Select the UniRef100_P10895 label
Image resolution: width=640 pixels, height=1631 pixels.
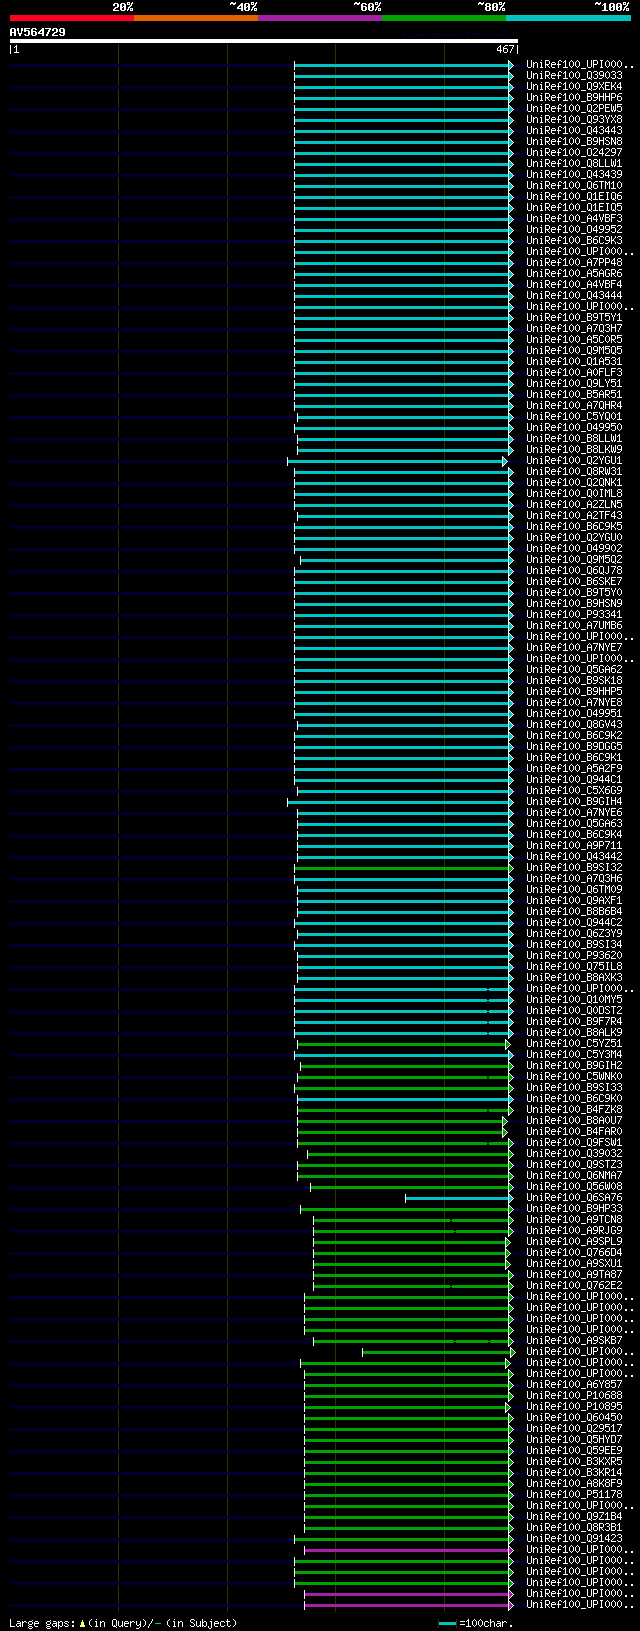coord(574,1406)
